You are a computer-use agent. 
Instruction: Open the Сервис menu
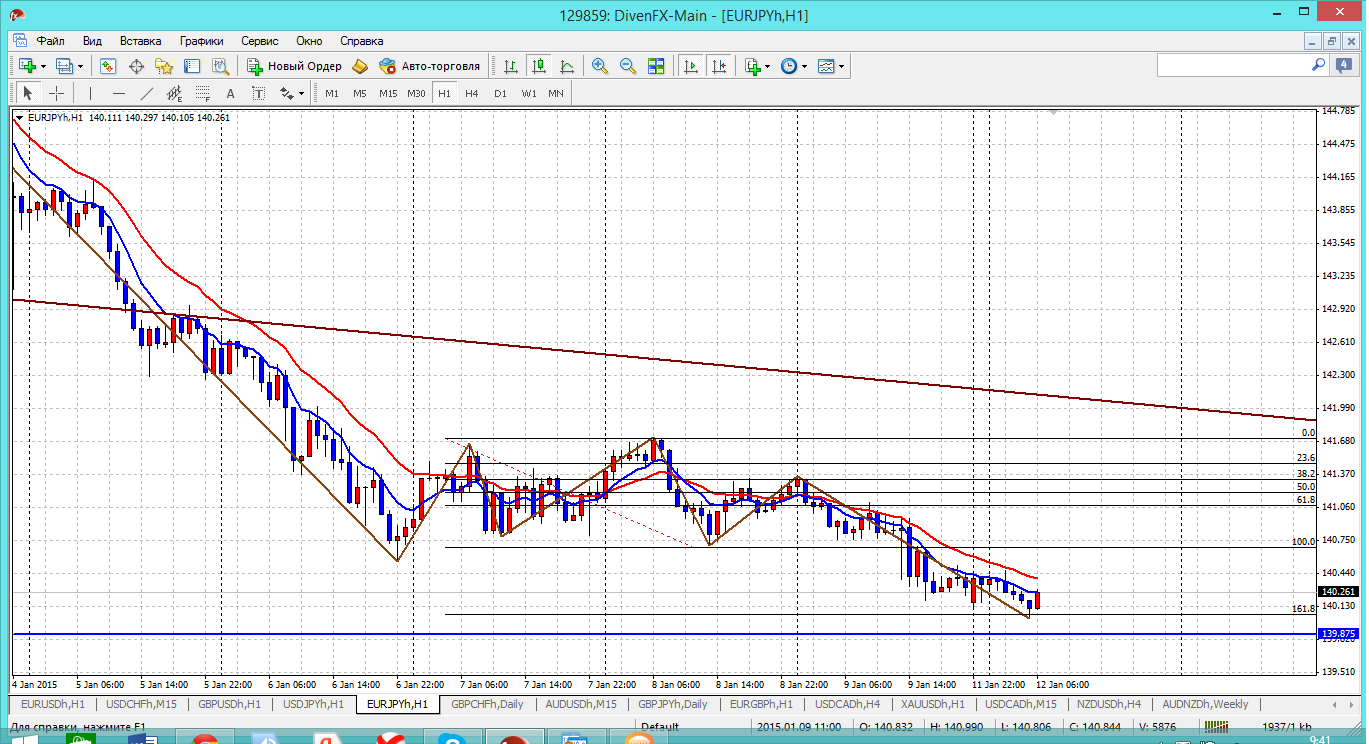[x=260, y=41]
